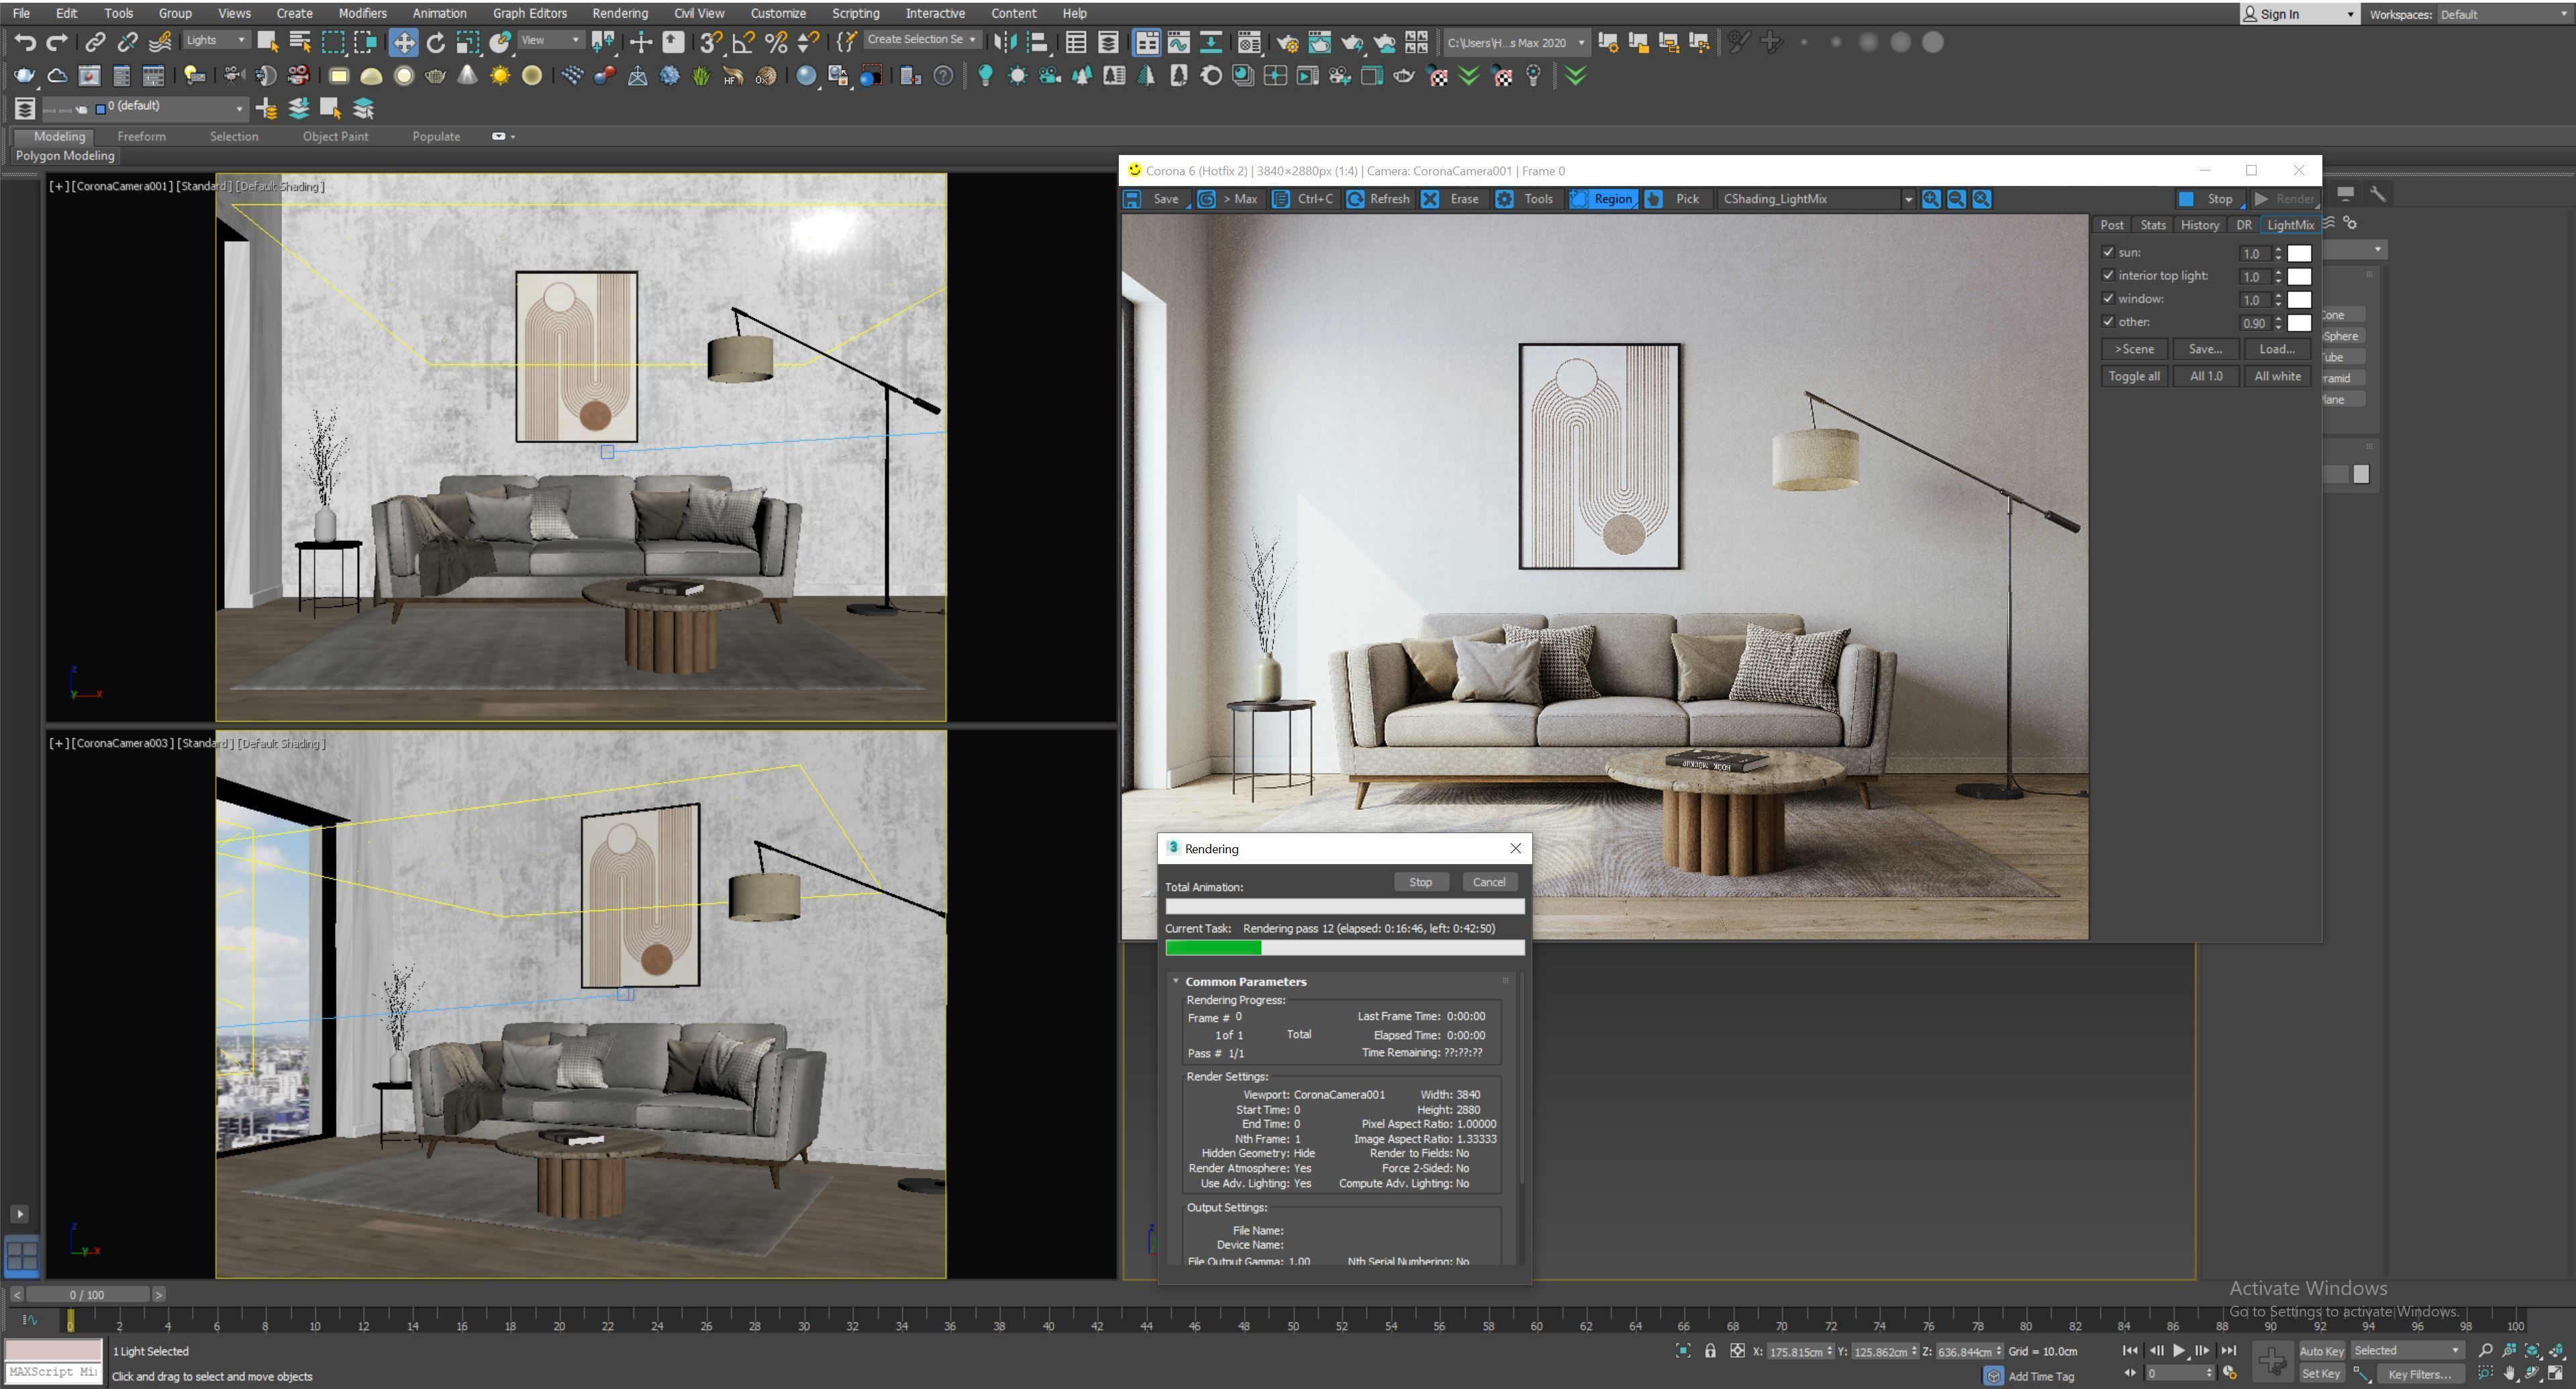Toggle the sun LightMix checkbox
2576x1389 pixels.
point(2108,252)
